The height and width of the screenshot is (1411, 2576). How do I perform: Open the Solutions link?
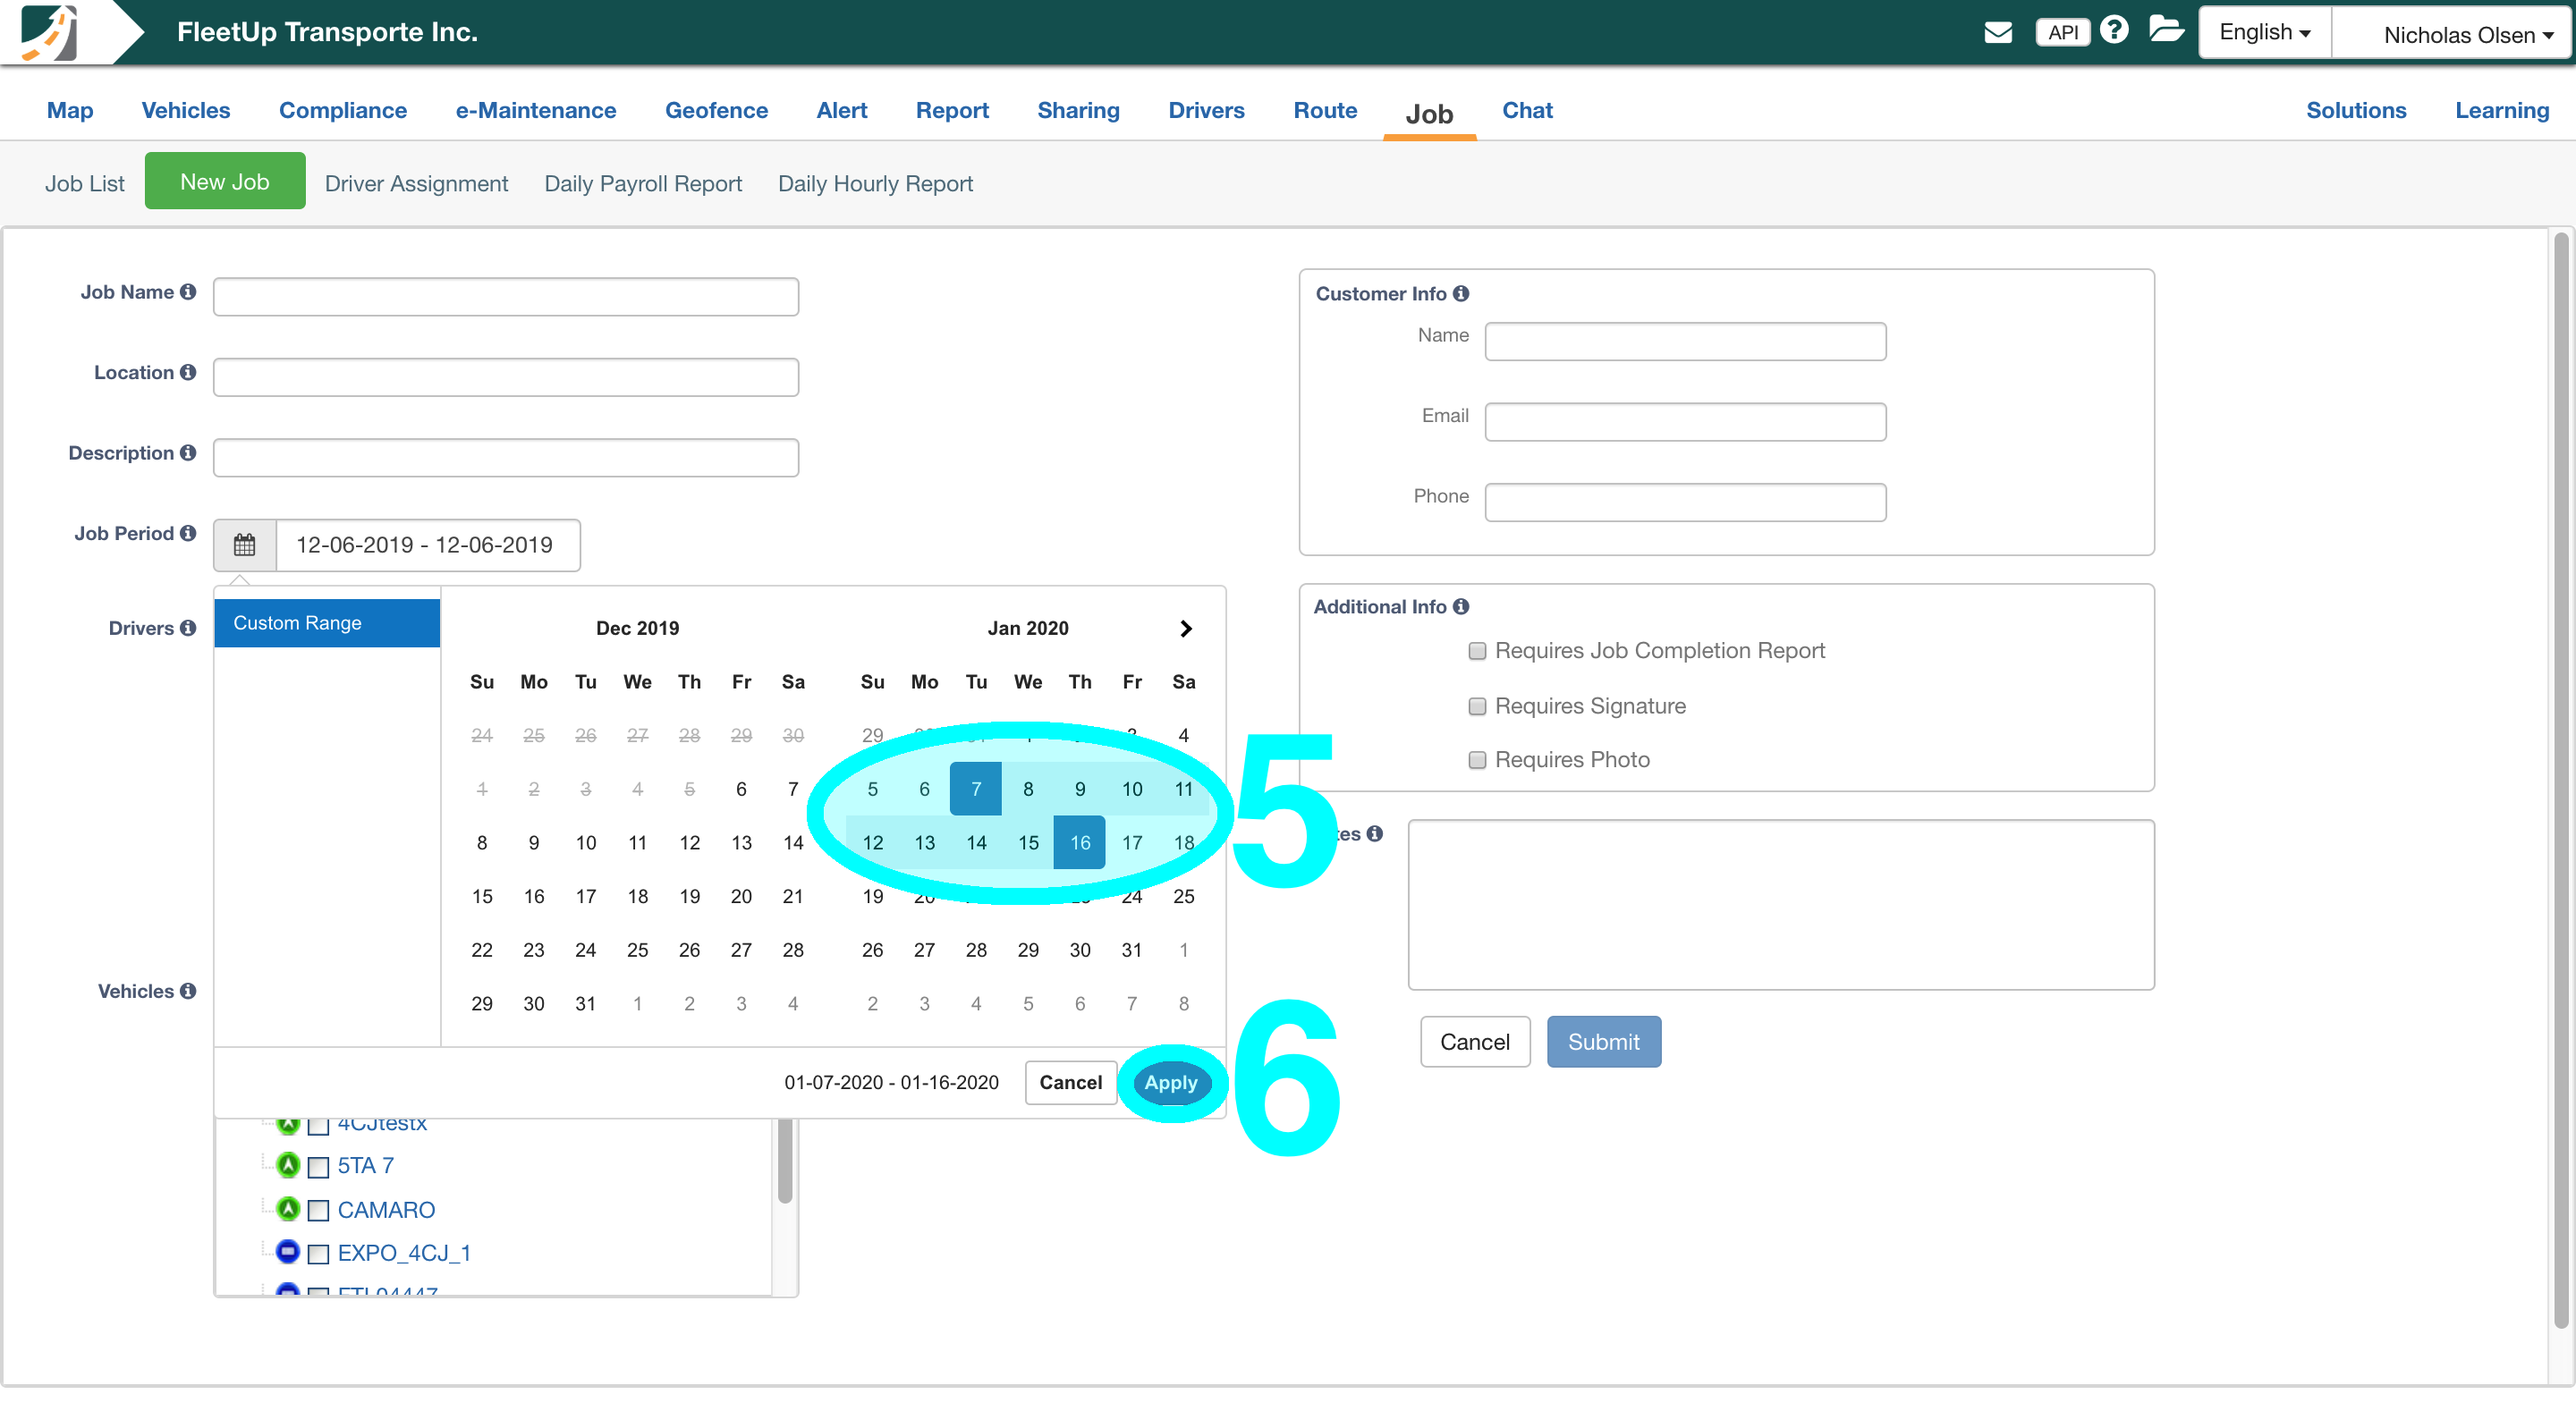tap(2356, 110)
